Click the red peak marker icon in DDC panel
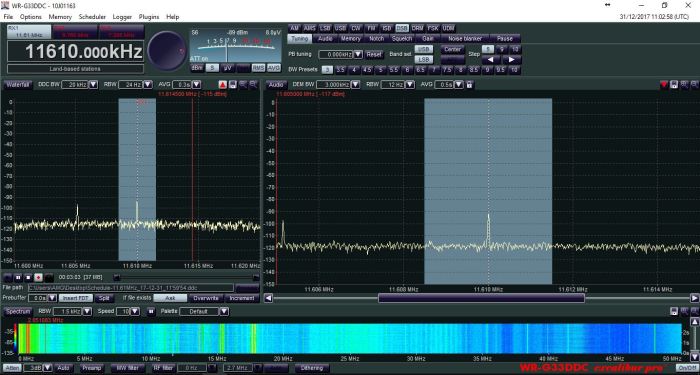Screen dimensions: 700x375 (x=223, y=85)
